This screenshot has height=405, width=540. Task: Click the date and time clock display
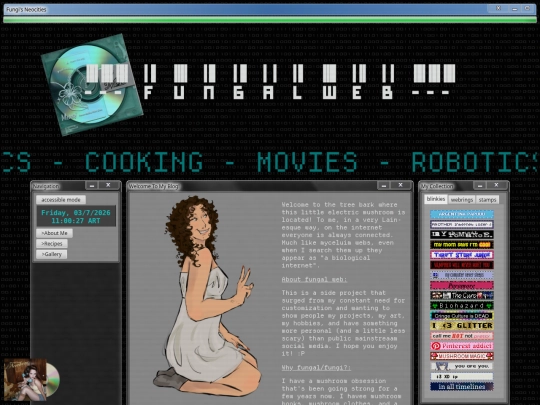pos(76,216)
